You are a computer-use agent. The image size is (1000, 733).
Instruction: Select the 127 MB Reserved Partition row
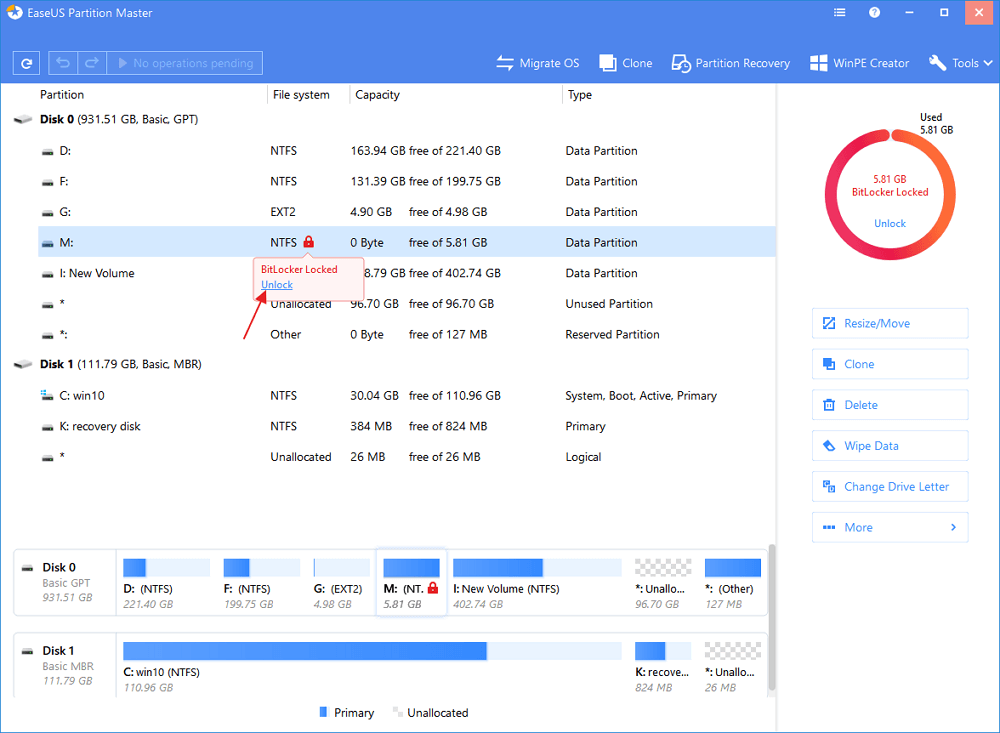[407, 334]
